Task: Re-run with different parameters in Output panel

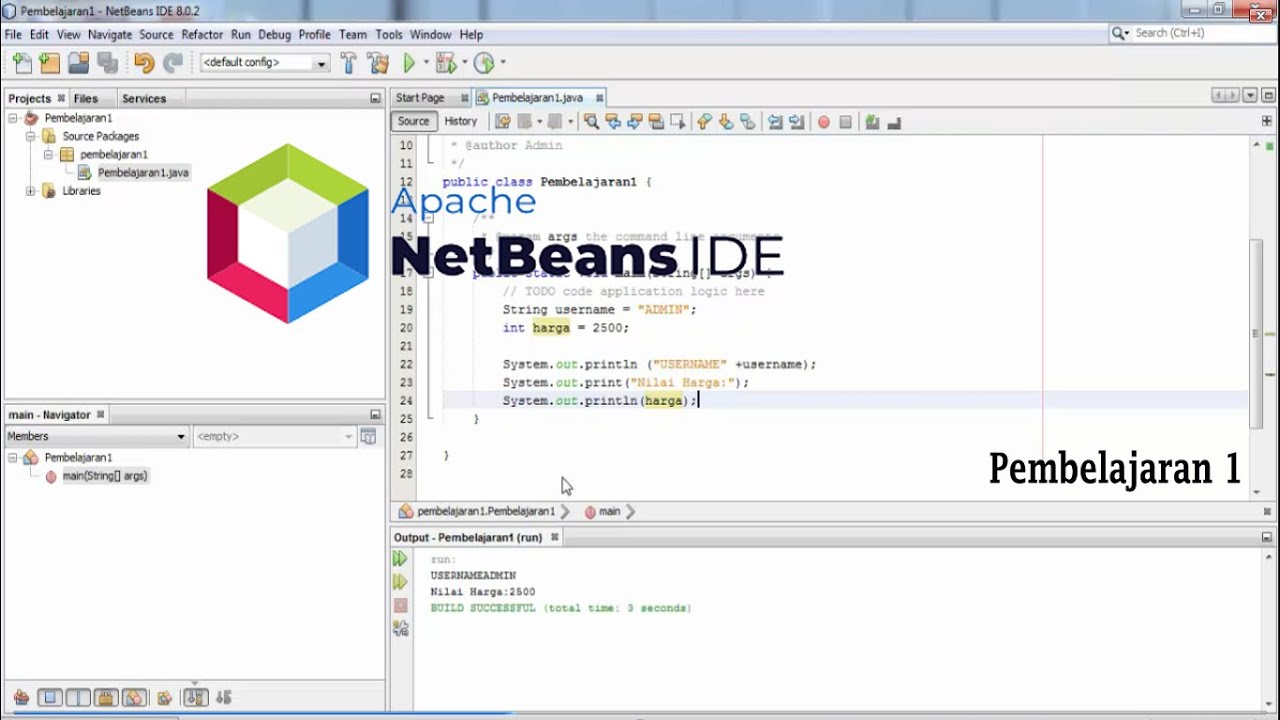Action: (x=400, y=582)
